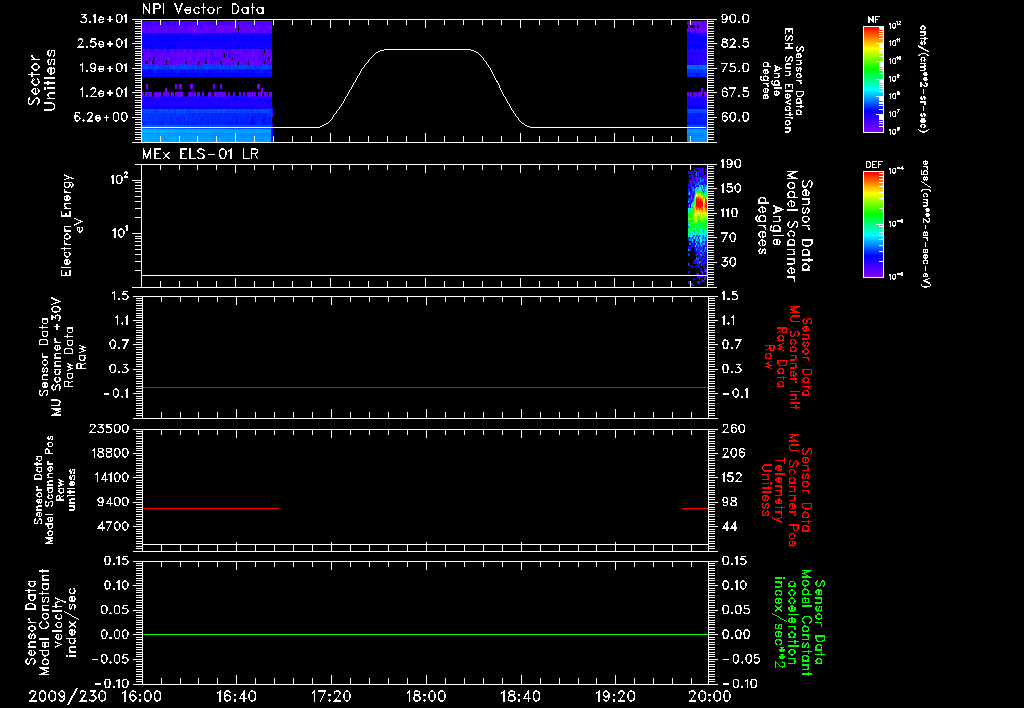1024x708 pixels.
Task: Click the NPI spectrogram block starting at 16:00
Action: (x=206, y=81)
